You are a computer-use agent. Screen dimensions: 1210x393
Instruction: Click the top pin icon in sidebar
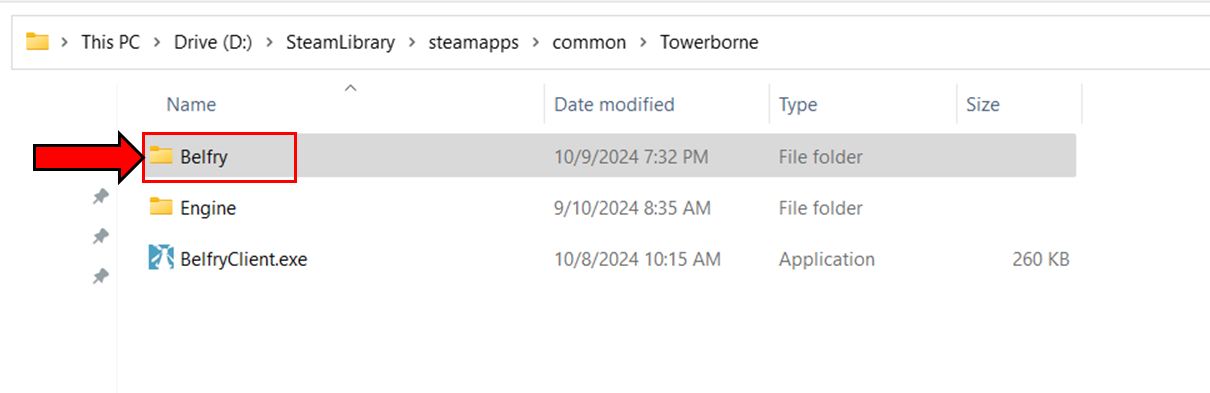click(x=100, y=198)
